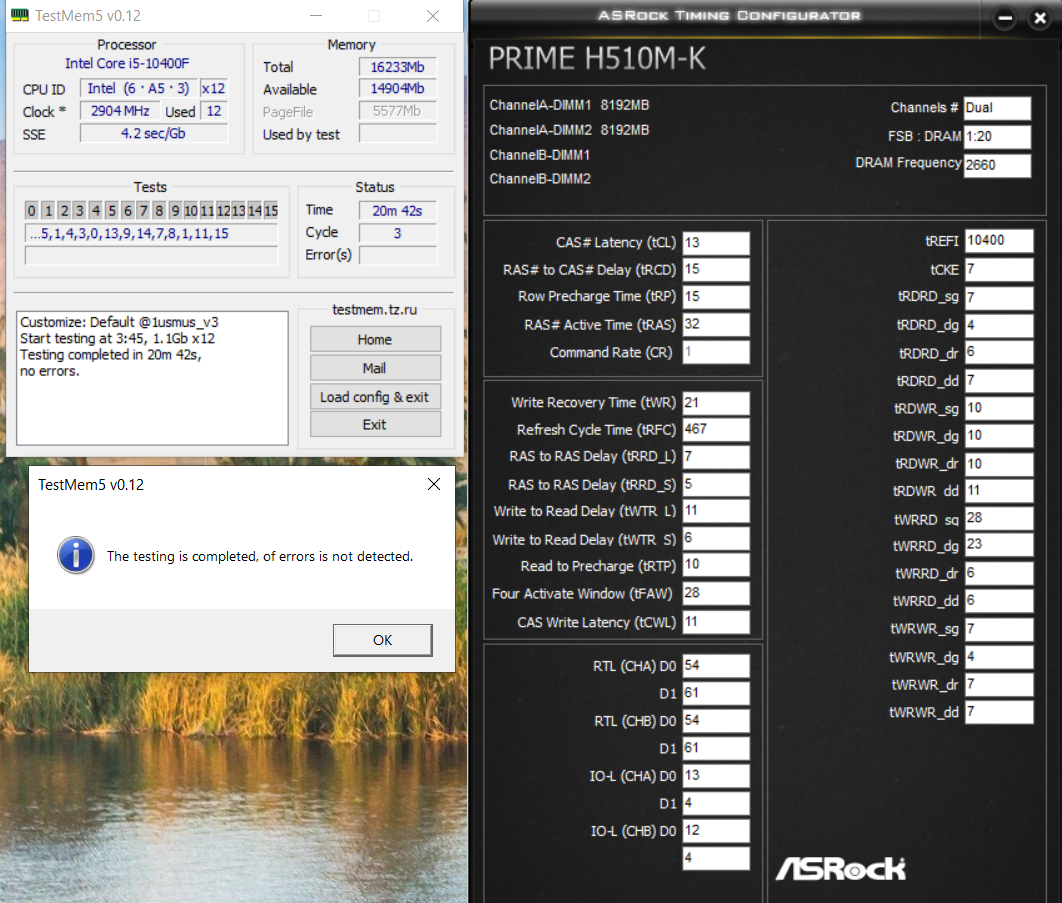Click the ASRock logo
1062x903 pixels.
tap(841, 868)
